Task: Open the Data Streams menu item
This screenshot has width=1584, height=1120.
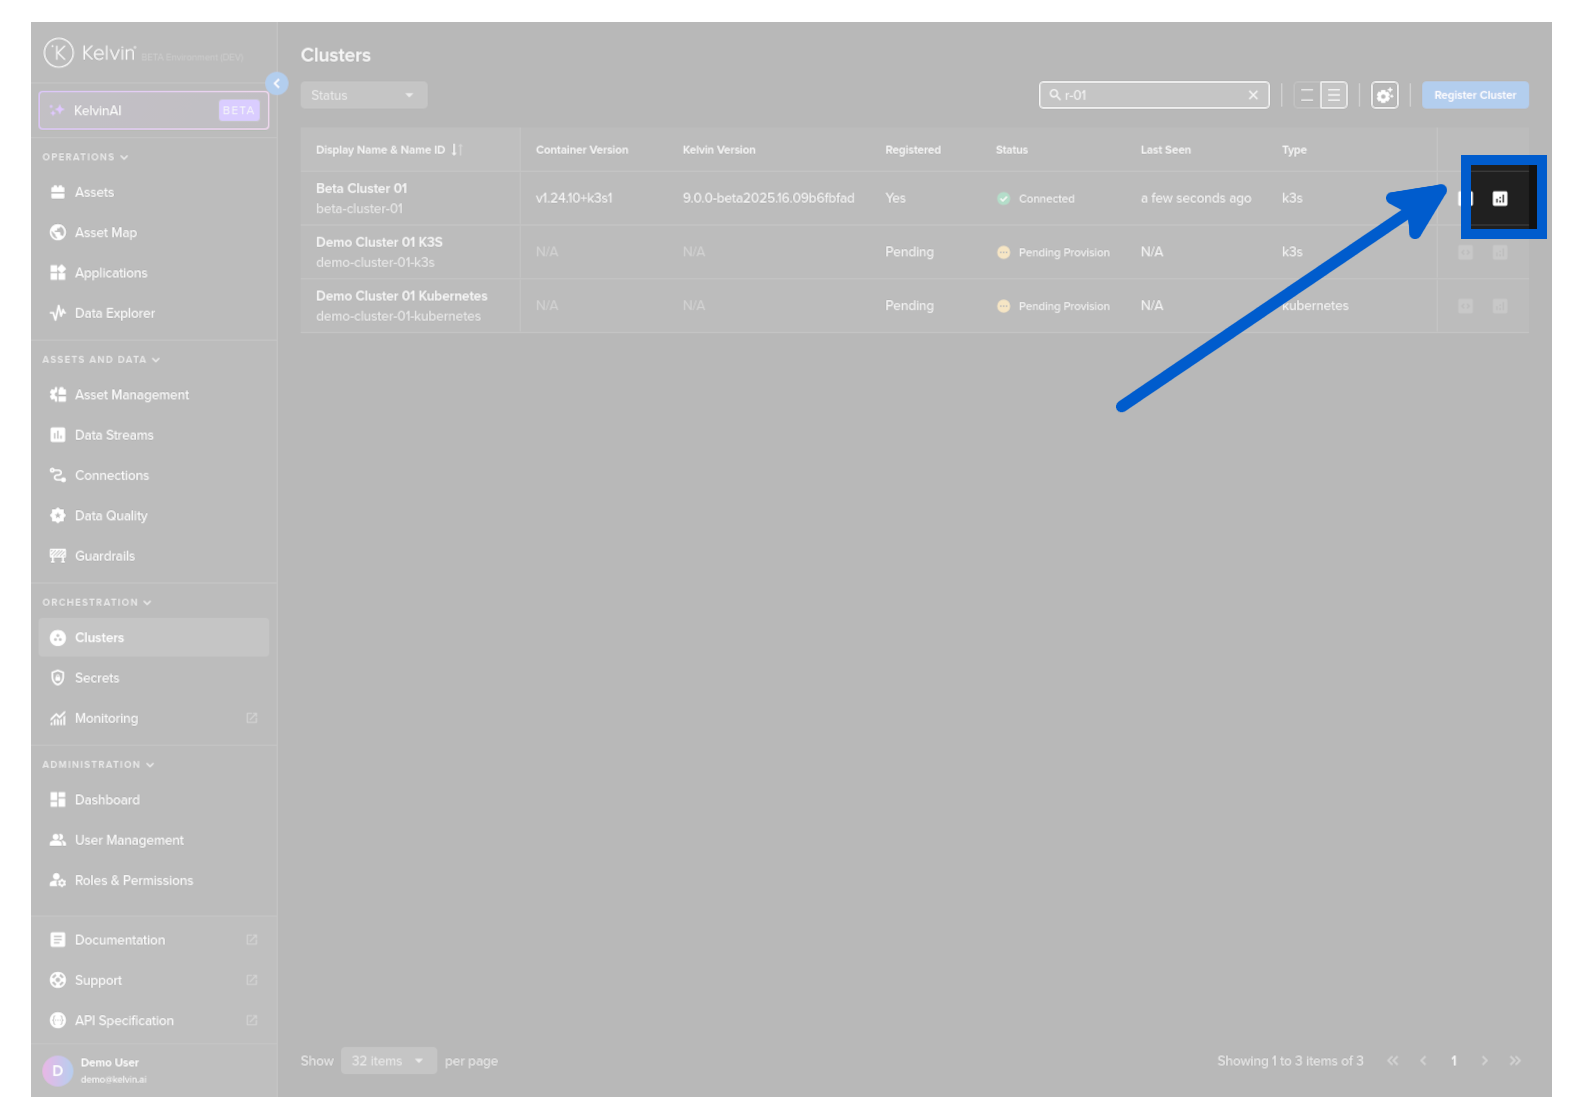Action: coord(114,435)
